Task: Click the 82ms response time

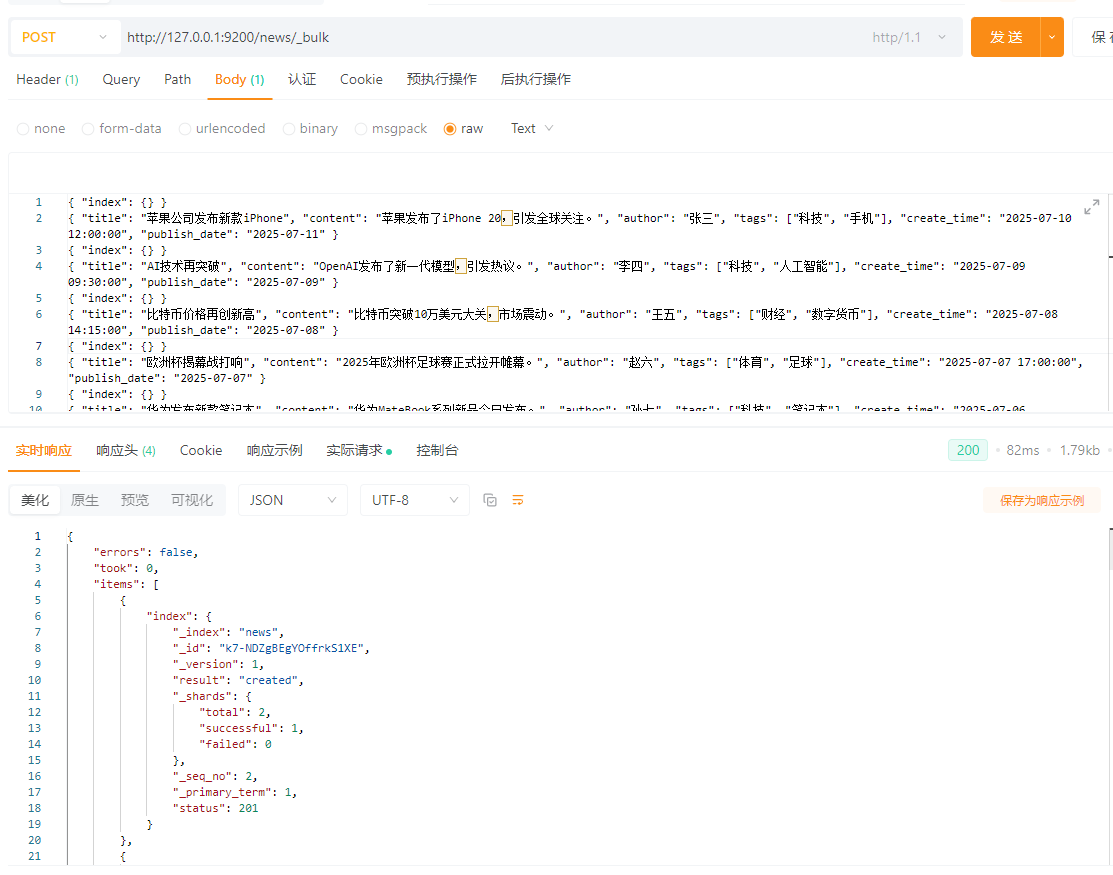Action: pos(1022,451)
